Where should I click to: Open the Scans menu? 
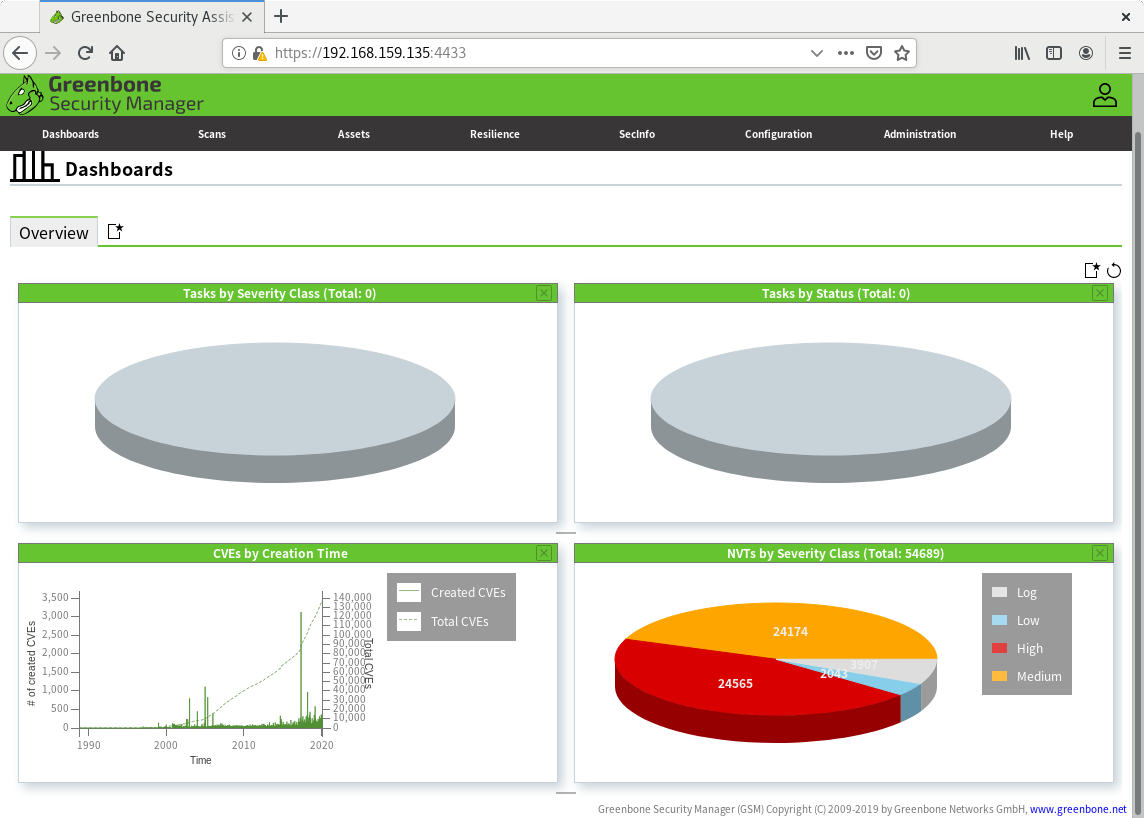[212, 134]
